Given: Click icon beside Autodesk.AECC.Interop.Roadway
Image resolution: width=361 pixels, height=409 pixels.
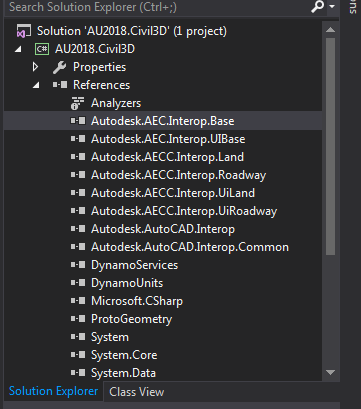Looking at the screenshot, I should pyautogui.click(x=78, y=175).
